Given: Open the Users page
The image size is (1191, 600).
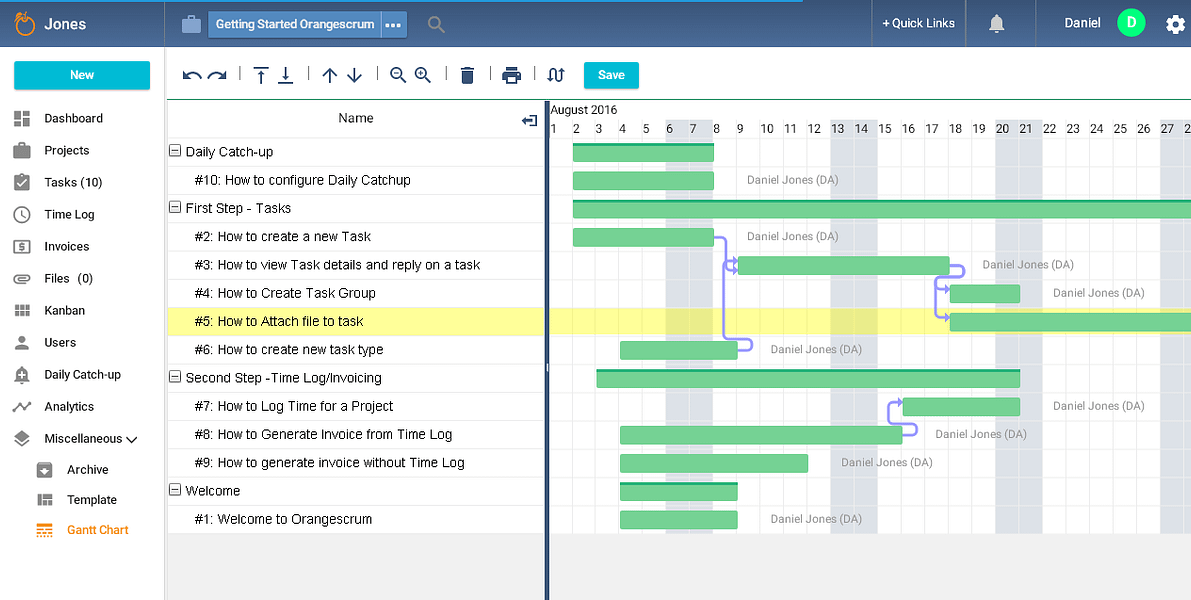Looking at the screenshot, I should 59,342.
